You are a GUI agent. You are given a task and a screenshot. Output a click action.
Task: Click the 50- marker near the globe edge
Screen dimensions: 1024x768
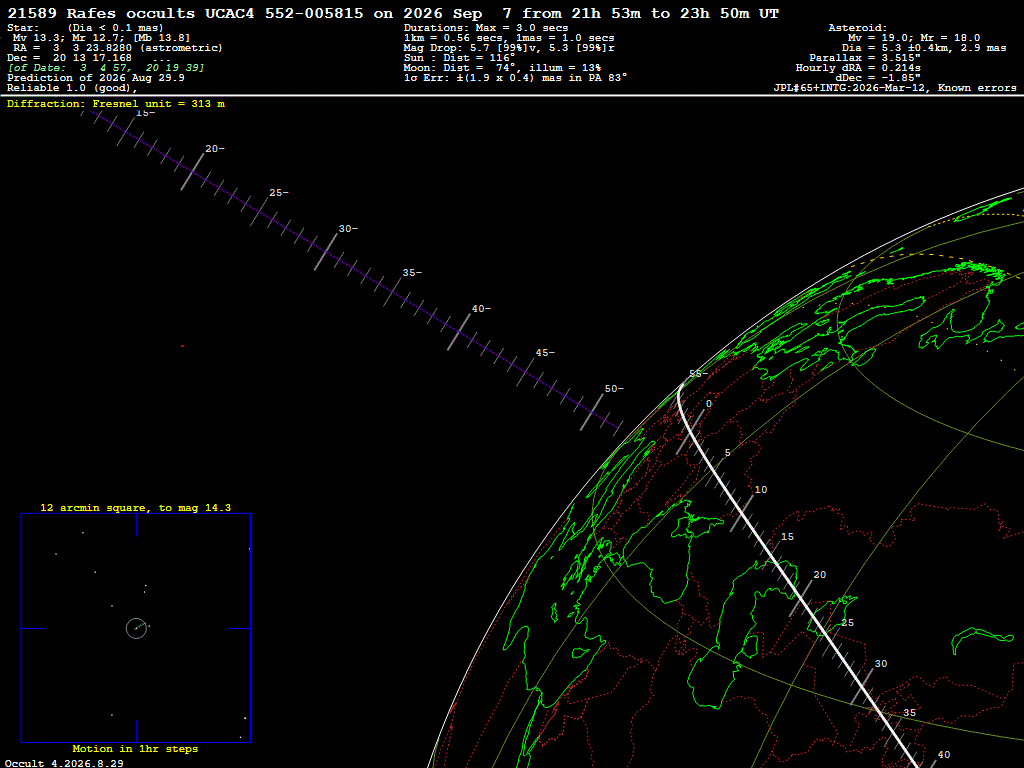pos(614,389)
